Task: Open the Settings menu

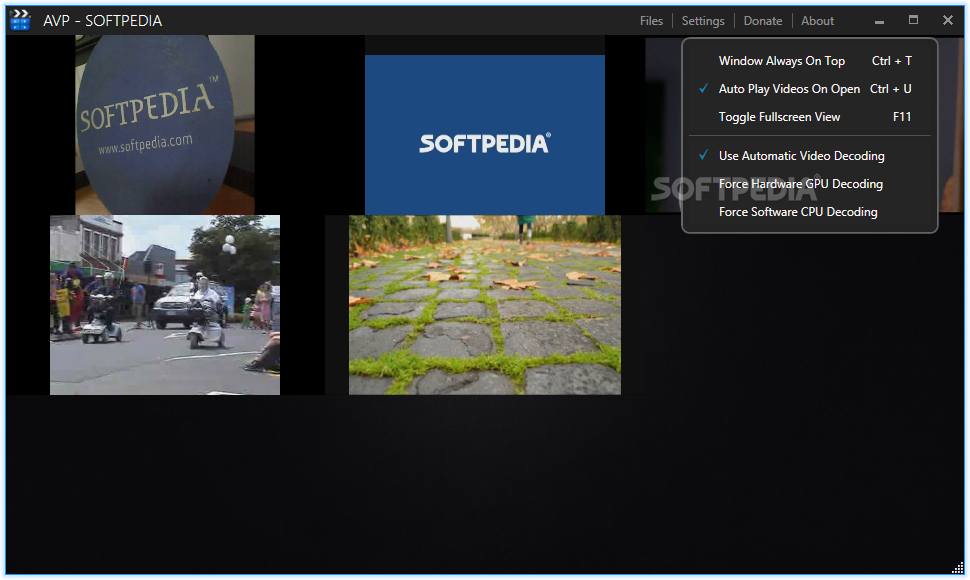Action: [x=703, y=21]
